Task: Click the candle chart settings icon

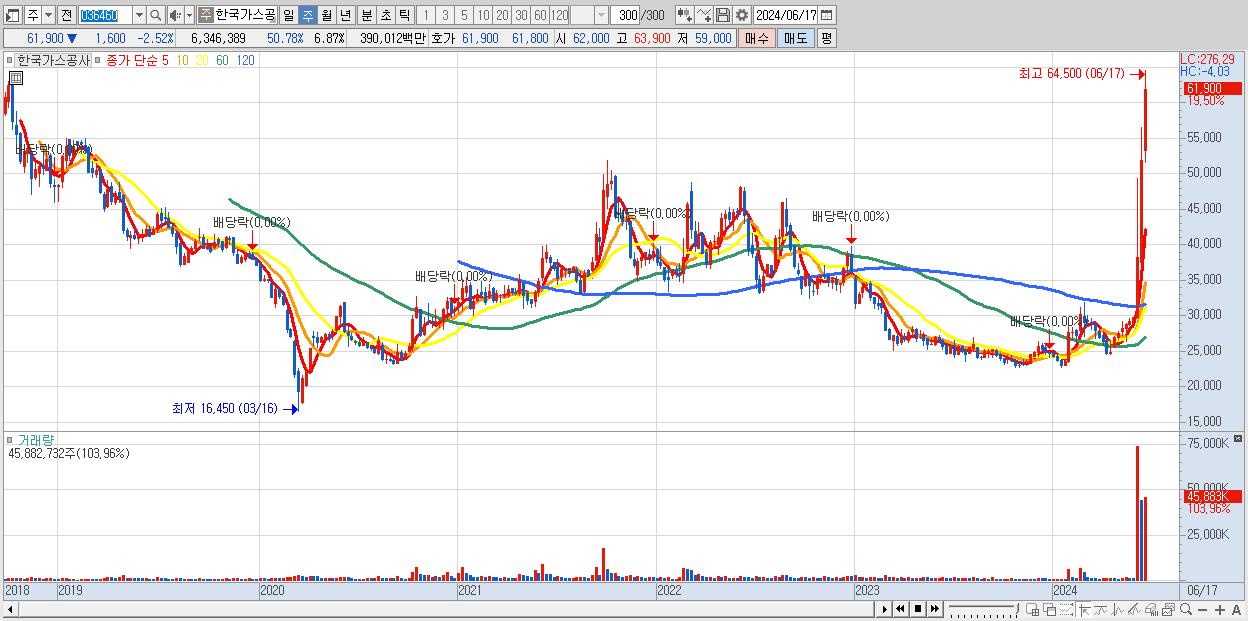Action: click(684, 15)
